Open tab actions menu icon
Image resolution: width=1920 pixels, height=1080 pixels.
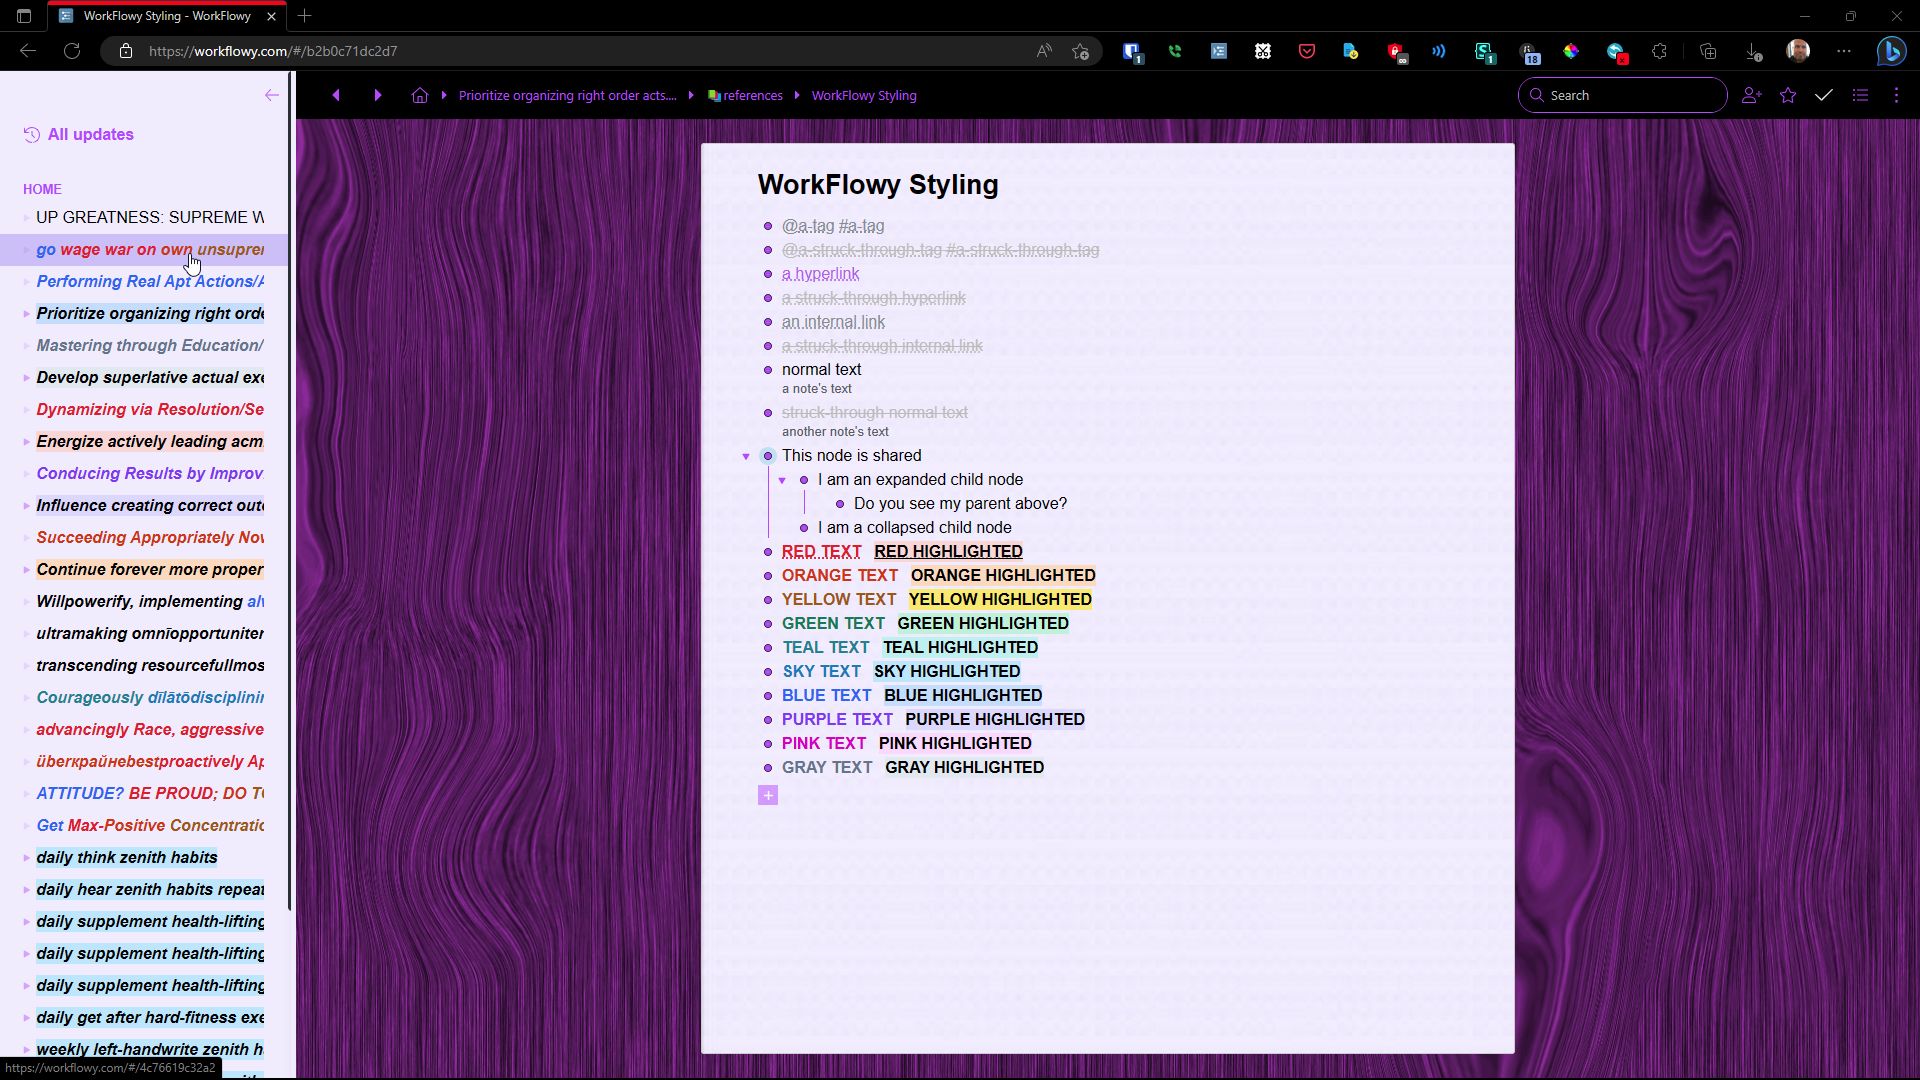coord(24,16)
